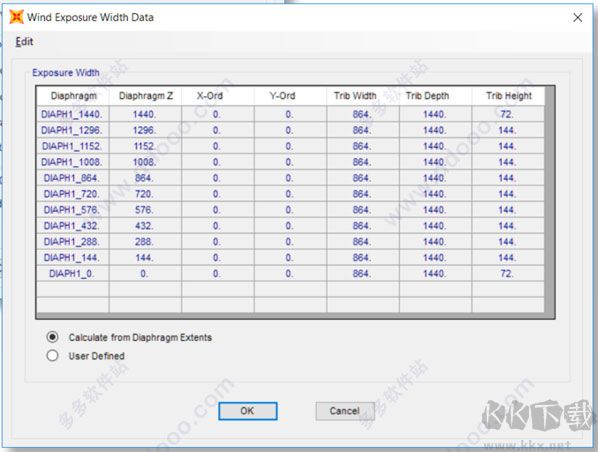Click X-Ord 0. in DIAPH1_1152. row
The width and height of the screenshot is (598, 452).
[218, 146]
